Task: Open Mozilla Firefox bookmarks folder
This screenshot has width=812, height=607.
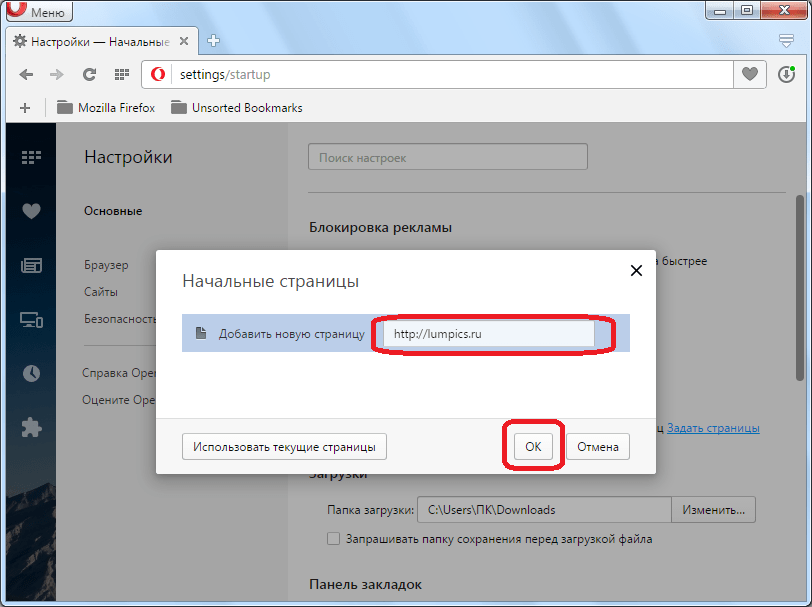Action: 106,108
